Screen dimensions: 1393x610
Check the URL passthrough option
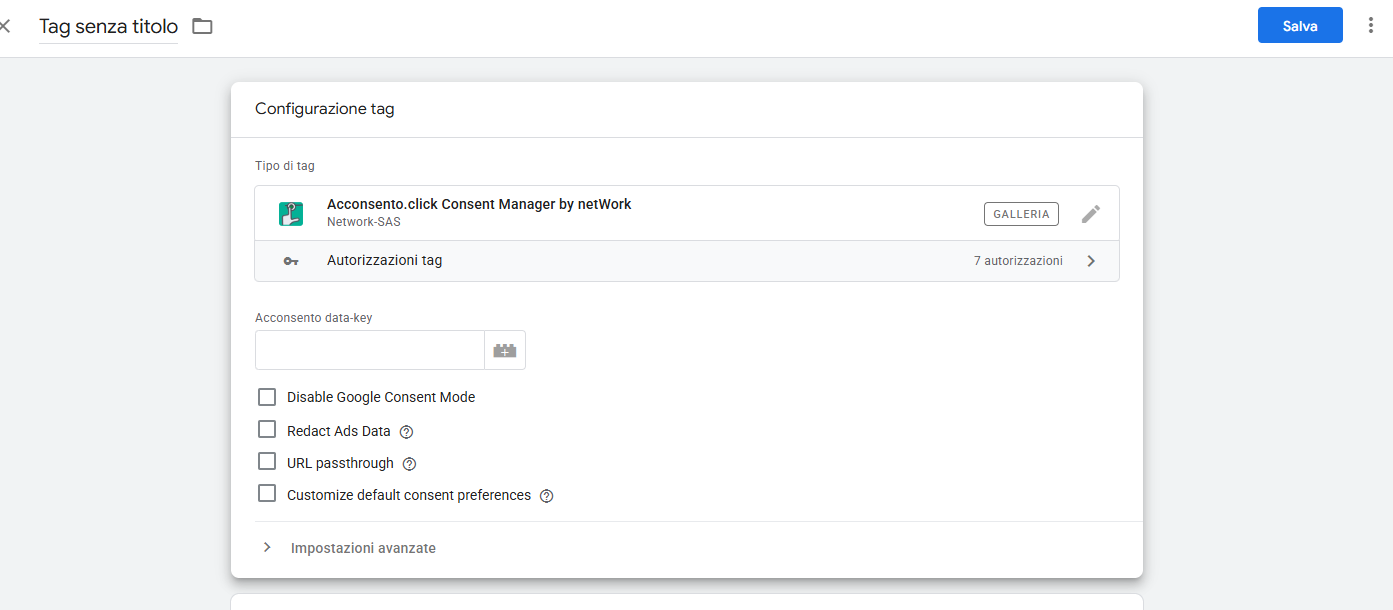267,462
